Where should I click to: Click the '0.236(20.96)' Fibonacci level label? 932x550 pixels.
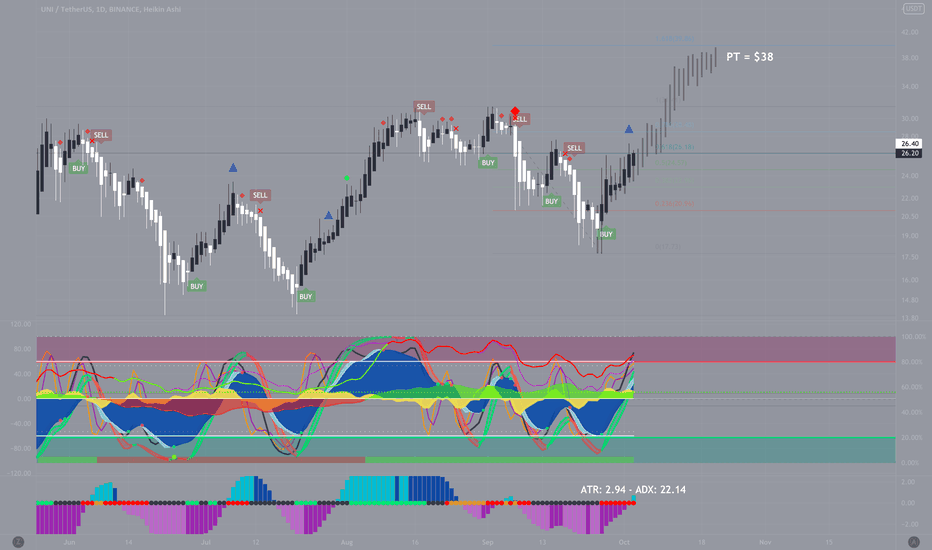pyautogui.click(x=675, y=203)
